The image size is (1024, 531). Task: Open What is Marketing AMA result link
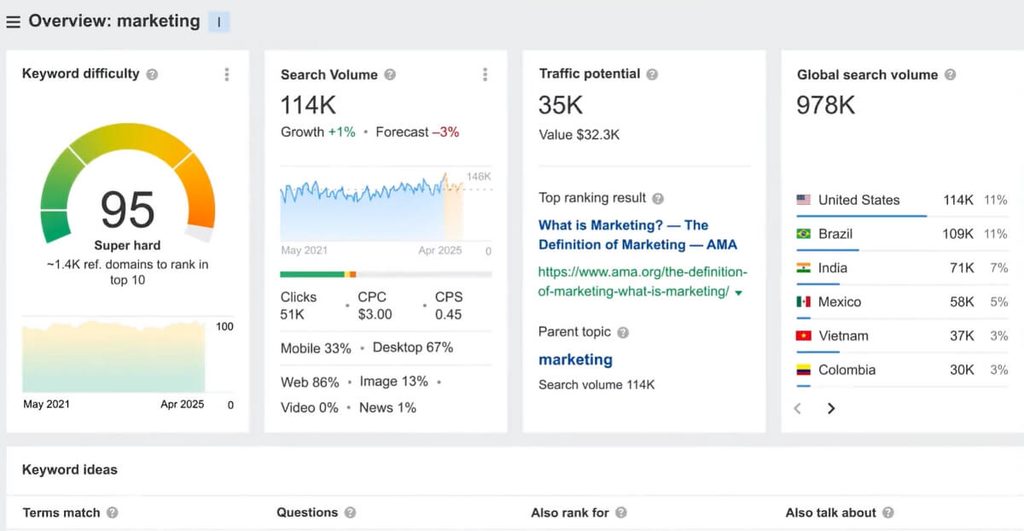click(x=637, y=235)
